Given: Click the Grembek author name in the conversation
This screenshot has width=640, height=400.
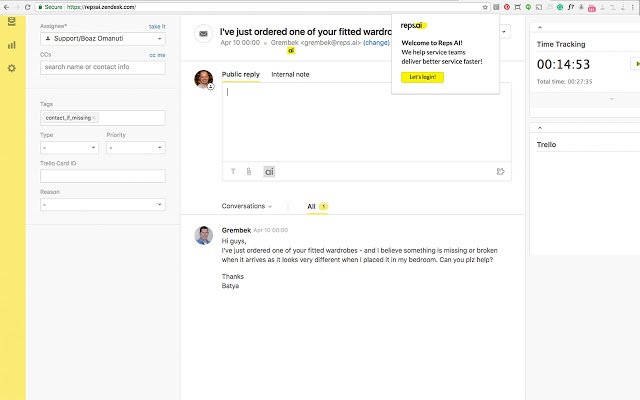Looking at the screenshot, I should [236, 230].
